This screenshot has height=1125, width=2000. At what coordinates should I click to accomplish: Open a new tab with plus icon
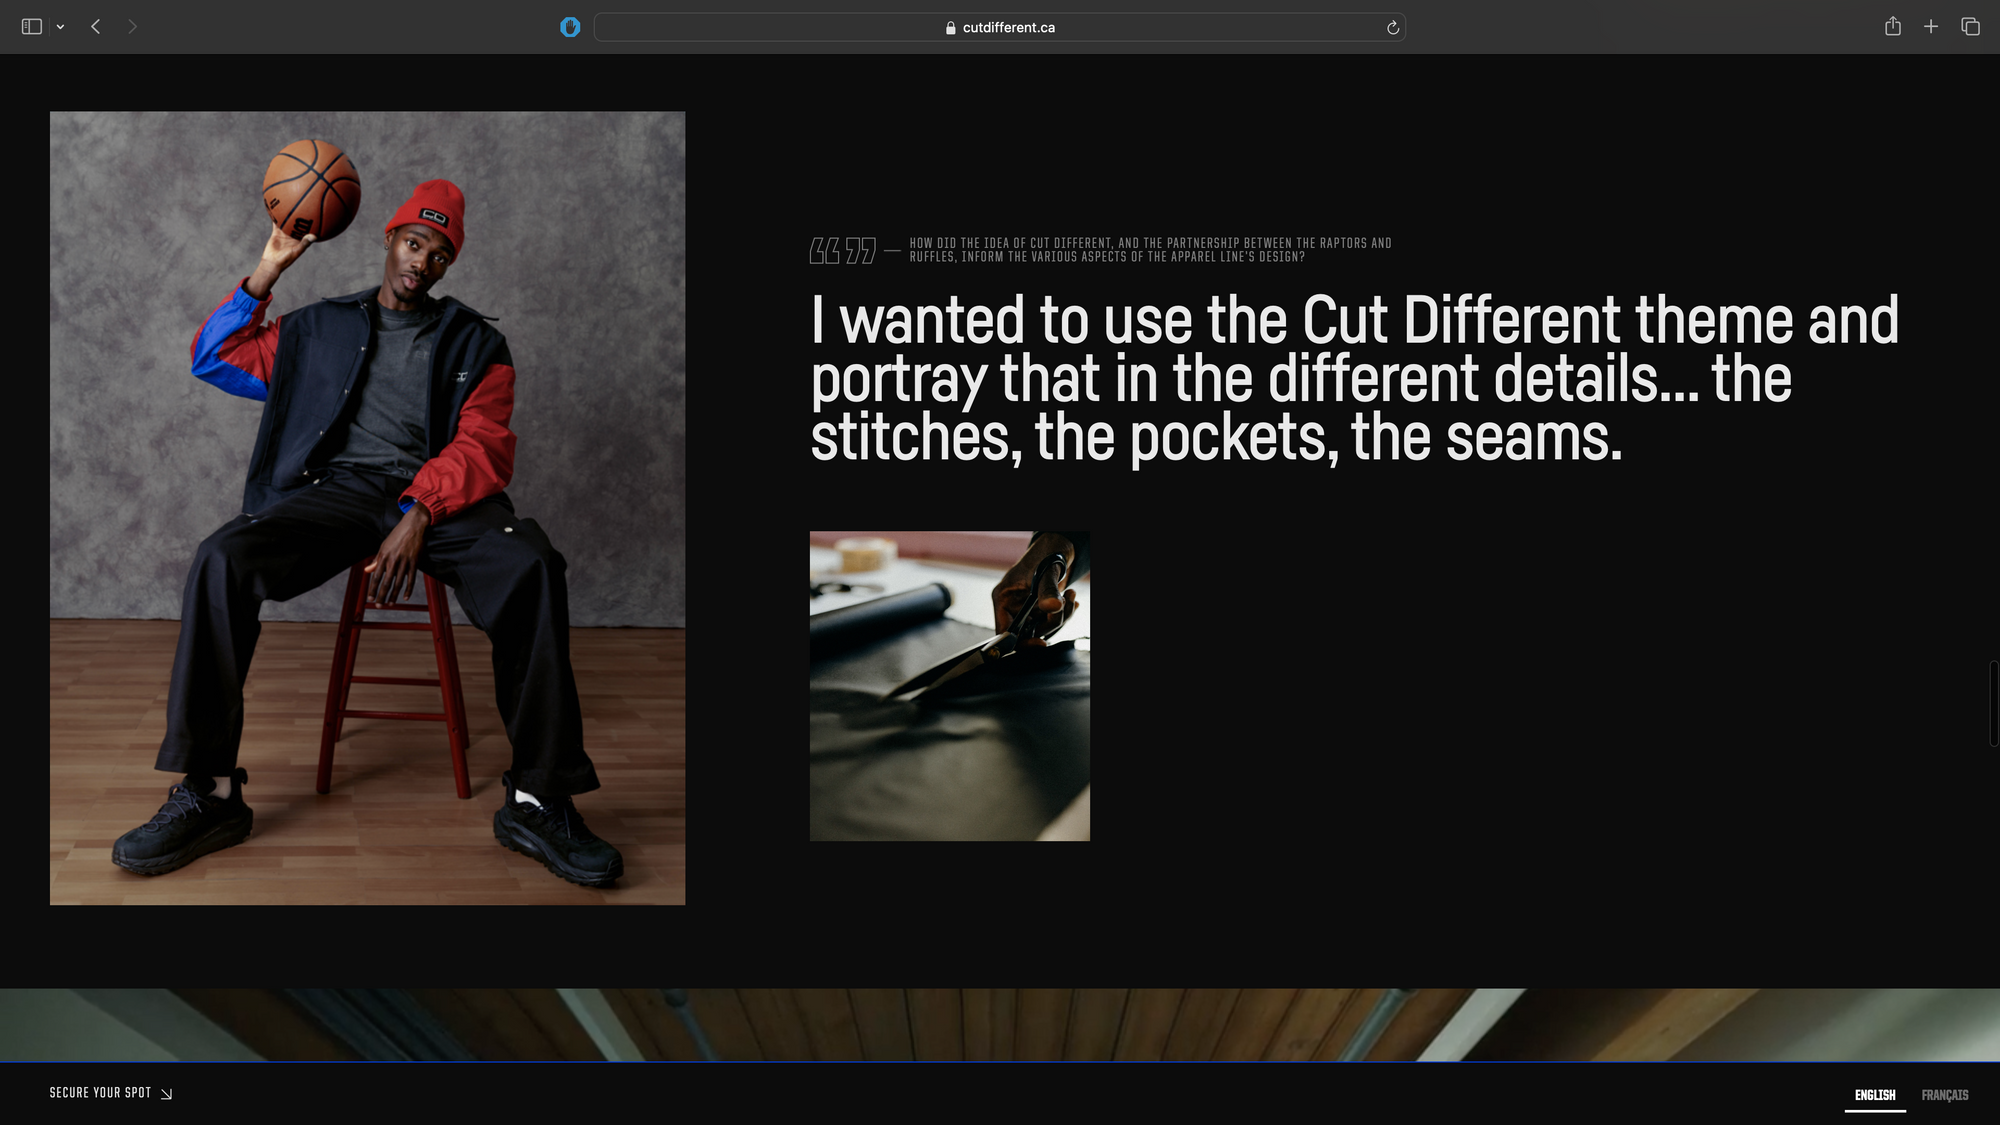[x=1931, y=27]
